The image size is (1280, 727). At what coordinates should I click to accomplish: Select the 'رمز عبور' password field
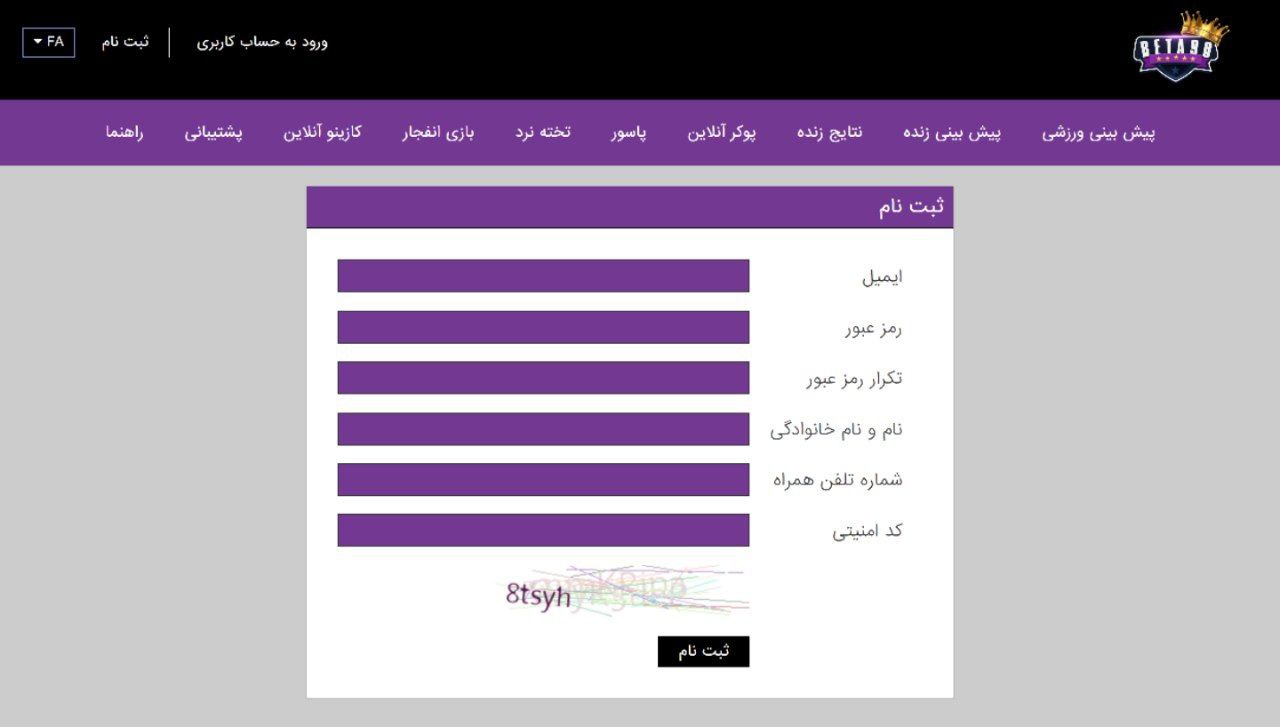(x=544, y=326)
